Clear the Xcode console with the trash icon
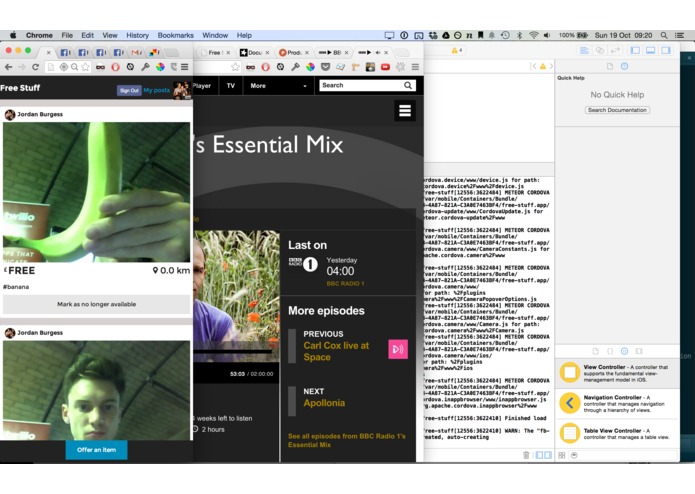This screenshot has width=695, height=494. click(526, 455)
